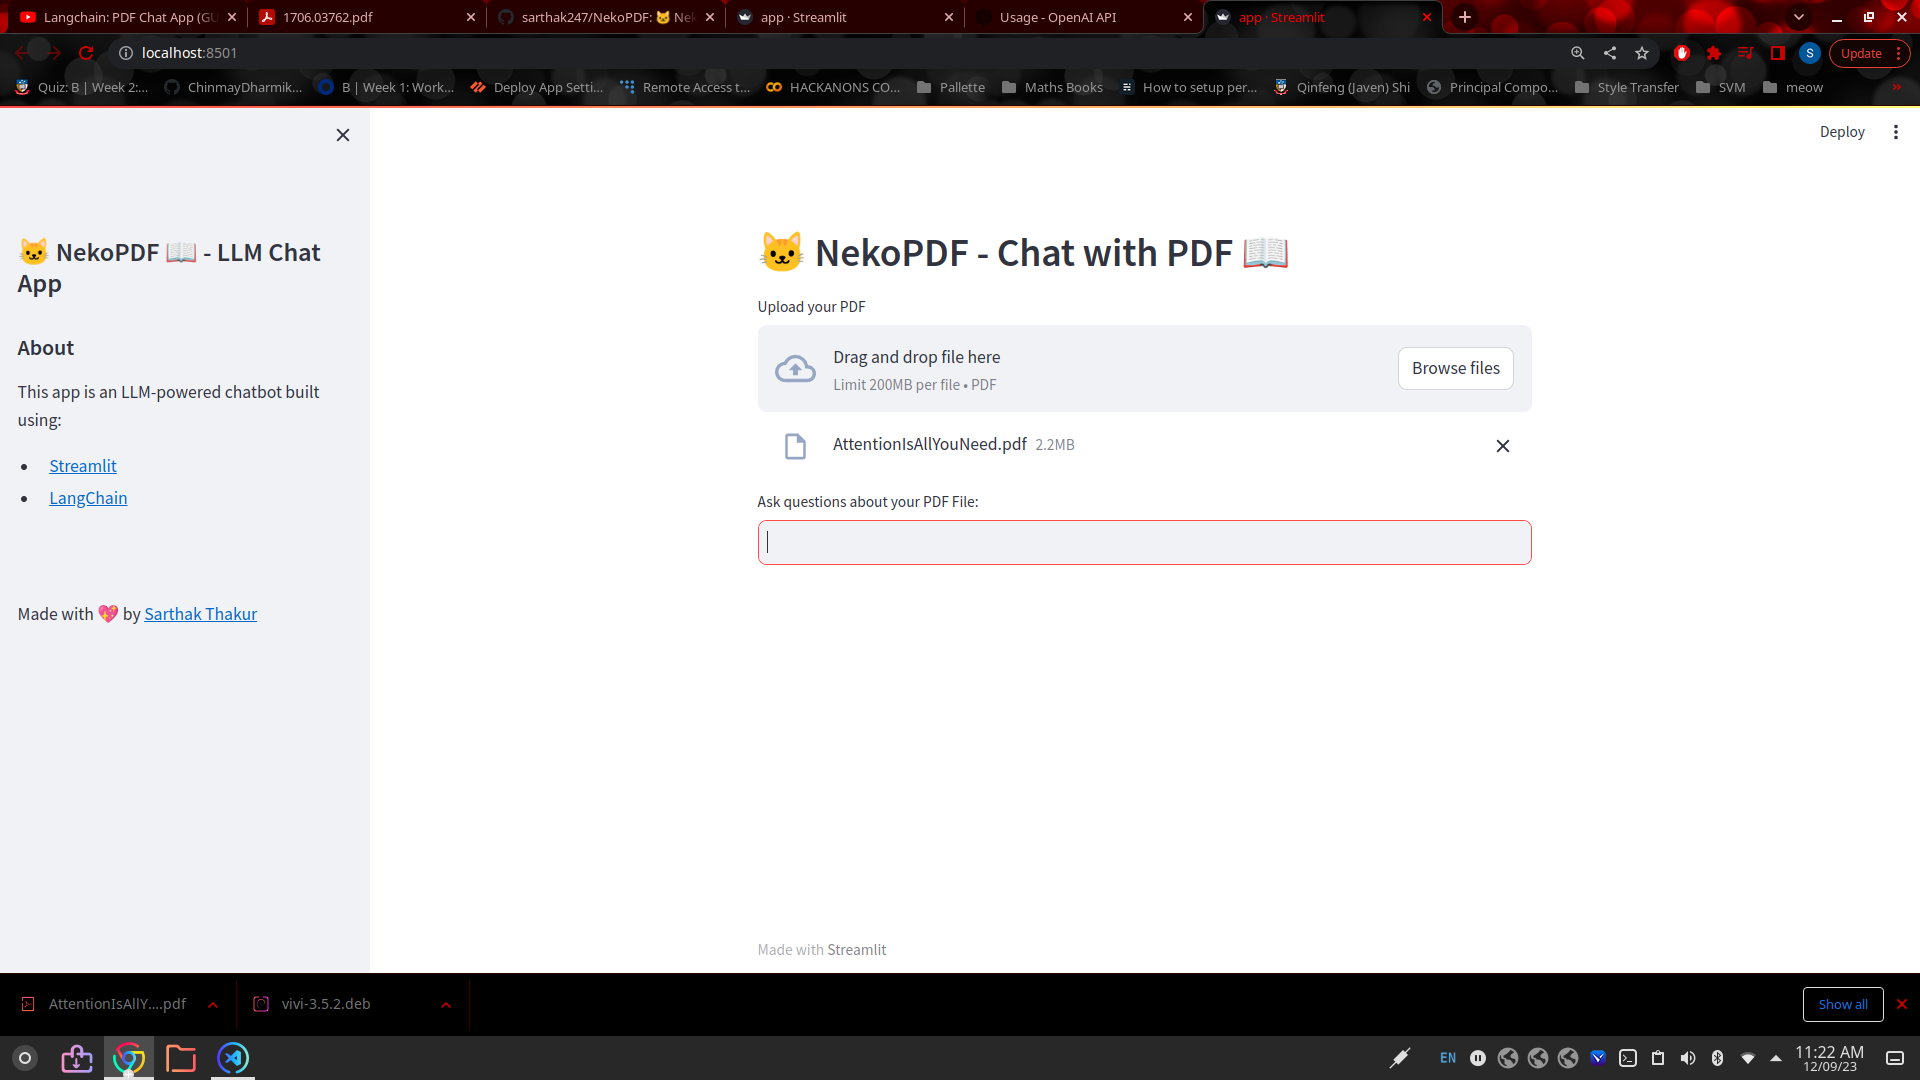This screenshot has width=1920, height=1080.
Task: Open Bluetooth settings from the system tray
Action: (1718, 1058)
